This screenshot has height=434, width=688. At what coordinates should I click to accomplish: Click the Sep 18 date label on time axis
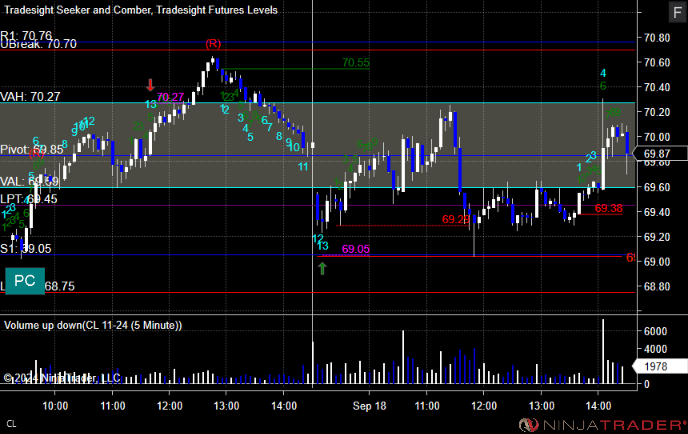click(x=369, y=406)
